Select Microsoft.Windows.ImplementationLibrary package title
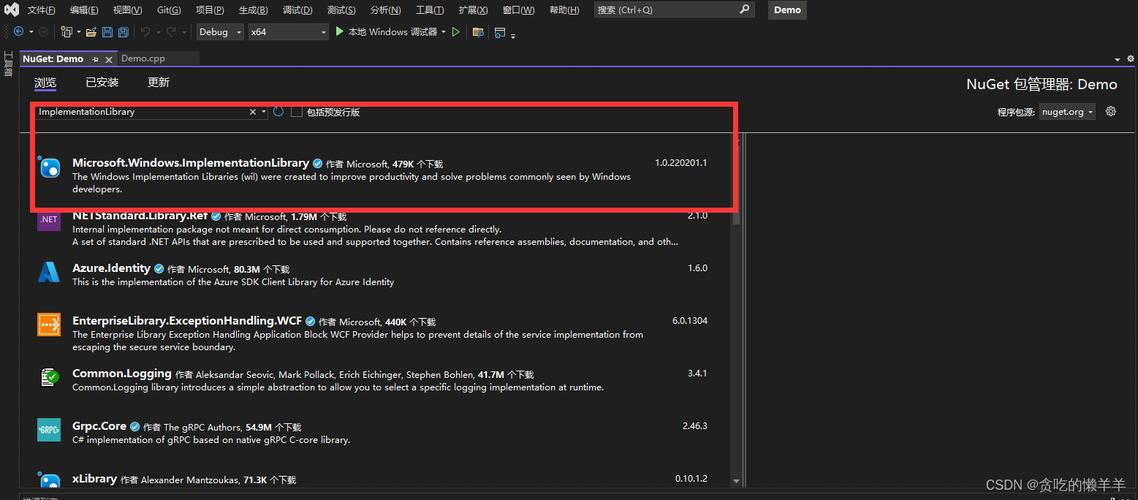1138x500 pixels. pos(191,163)
